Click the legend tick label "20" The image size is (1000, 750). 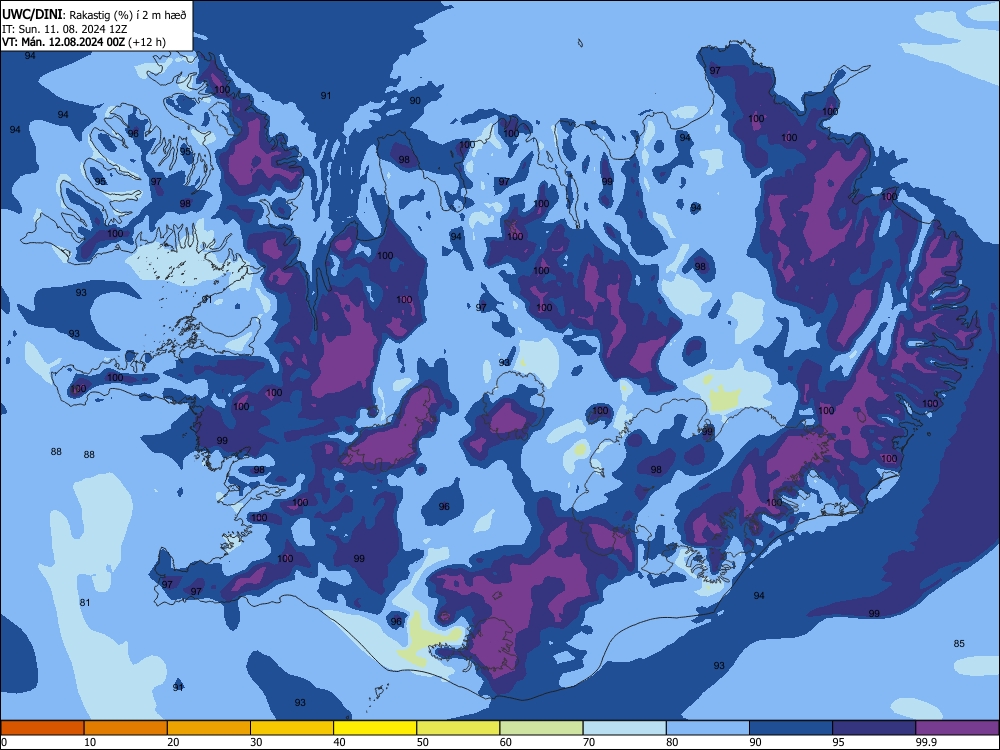click(x=173, y=742)
